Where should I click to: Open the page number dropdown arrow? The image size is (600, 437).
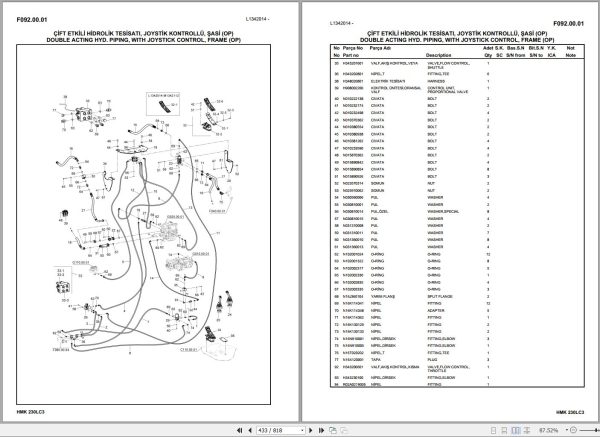(302, 431)
